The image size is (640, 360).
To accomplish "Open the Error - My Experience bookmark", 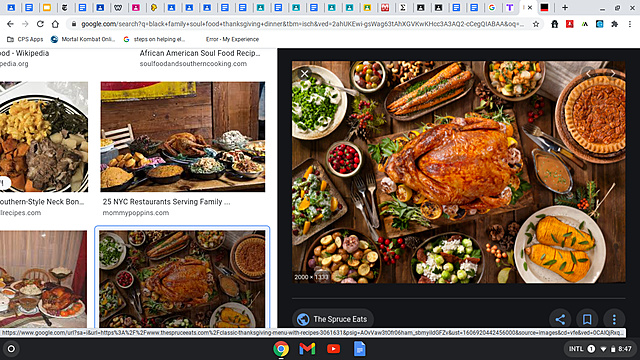I will pos(232,39).
